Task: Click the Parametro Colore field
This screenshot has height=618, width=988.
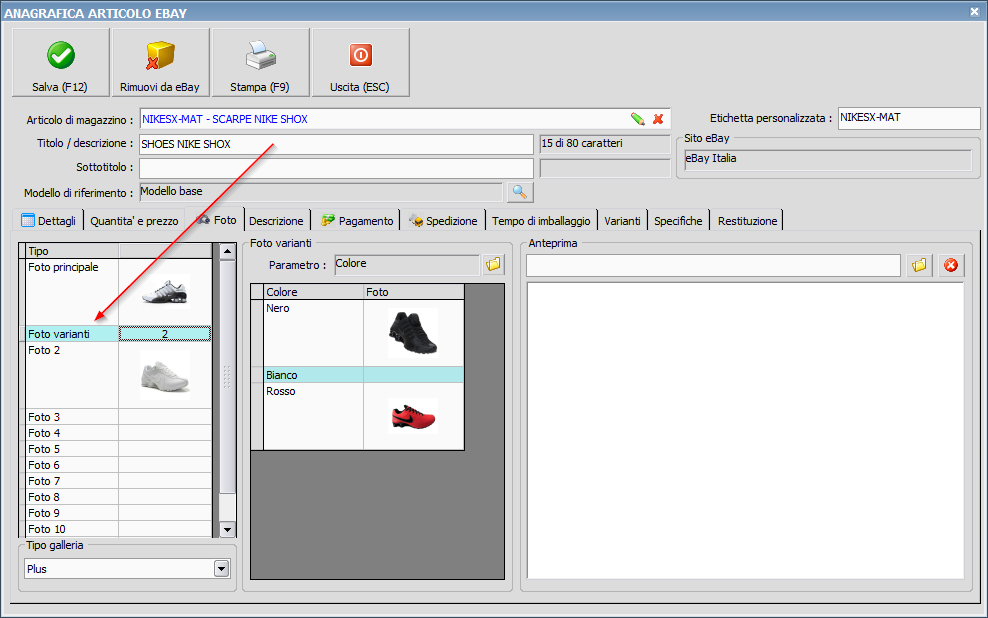Action: point(407,265)
